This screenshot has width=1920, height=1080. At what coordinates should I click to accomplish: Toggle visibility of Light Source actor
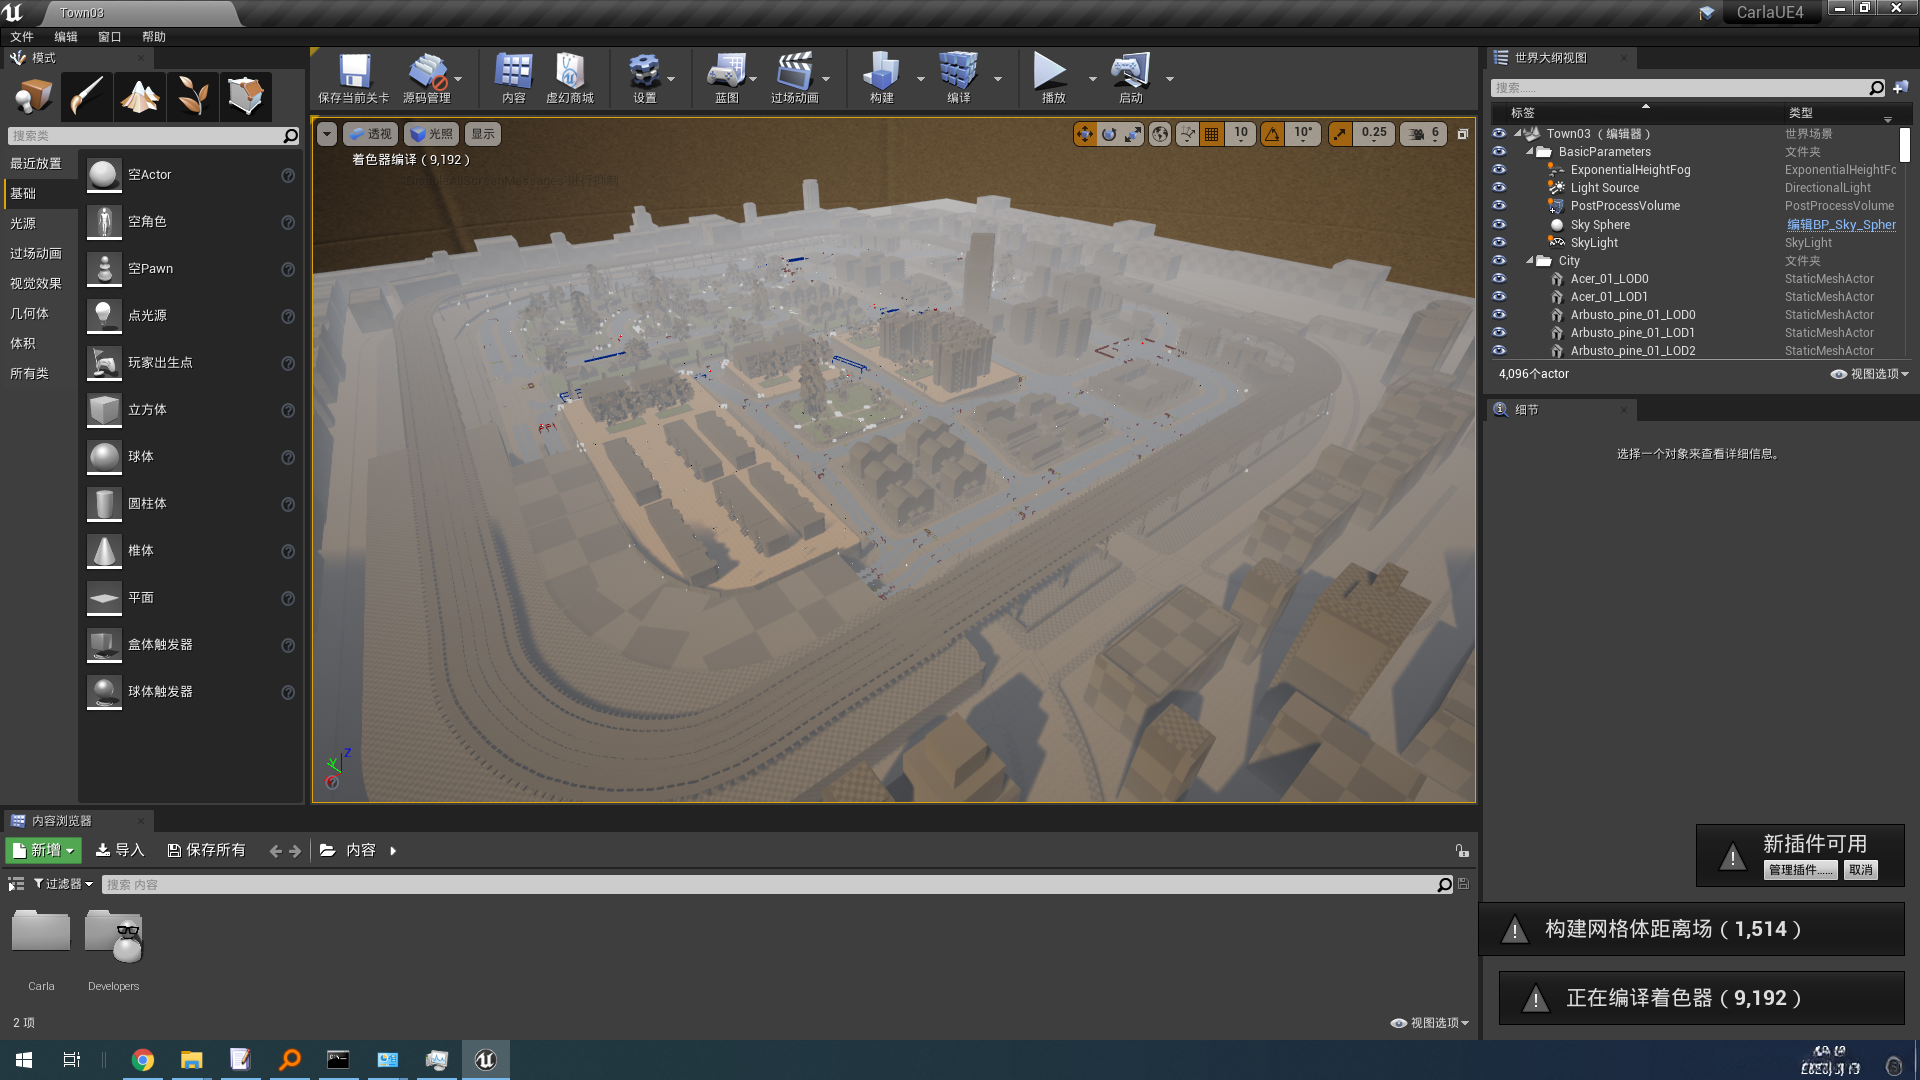(1498, 188)
